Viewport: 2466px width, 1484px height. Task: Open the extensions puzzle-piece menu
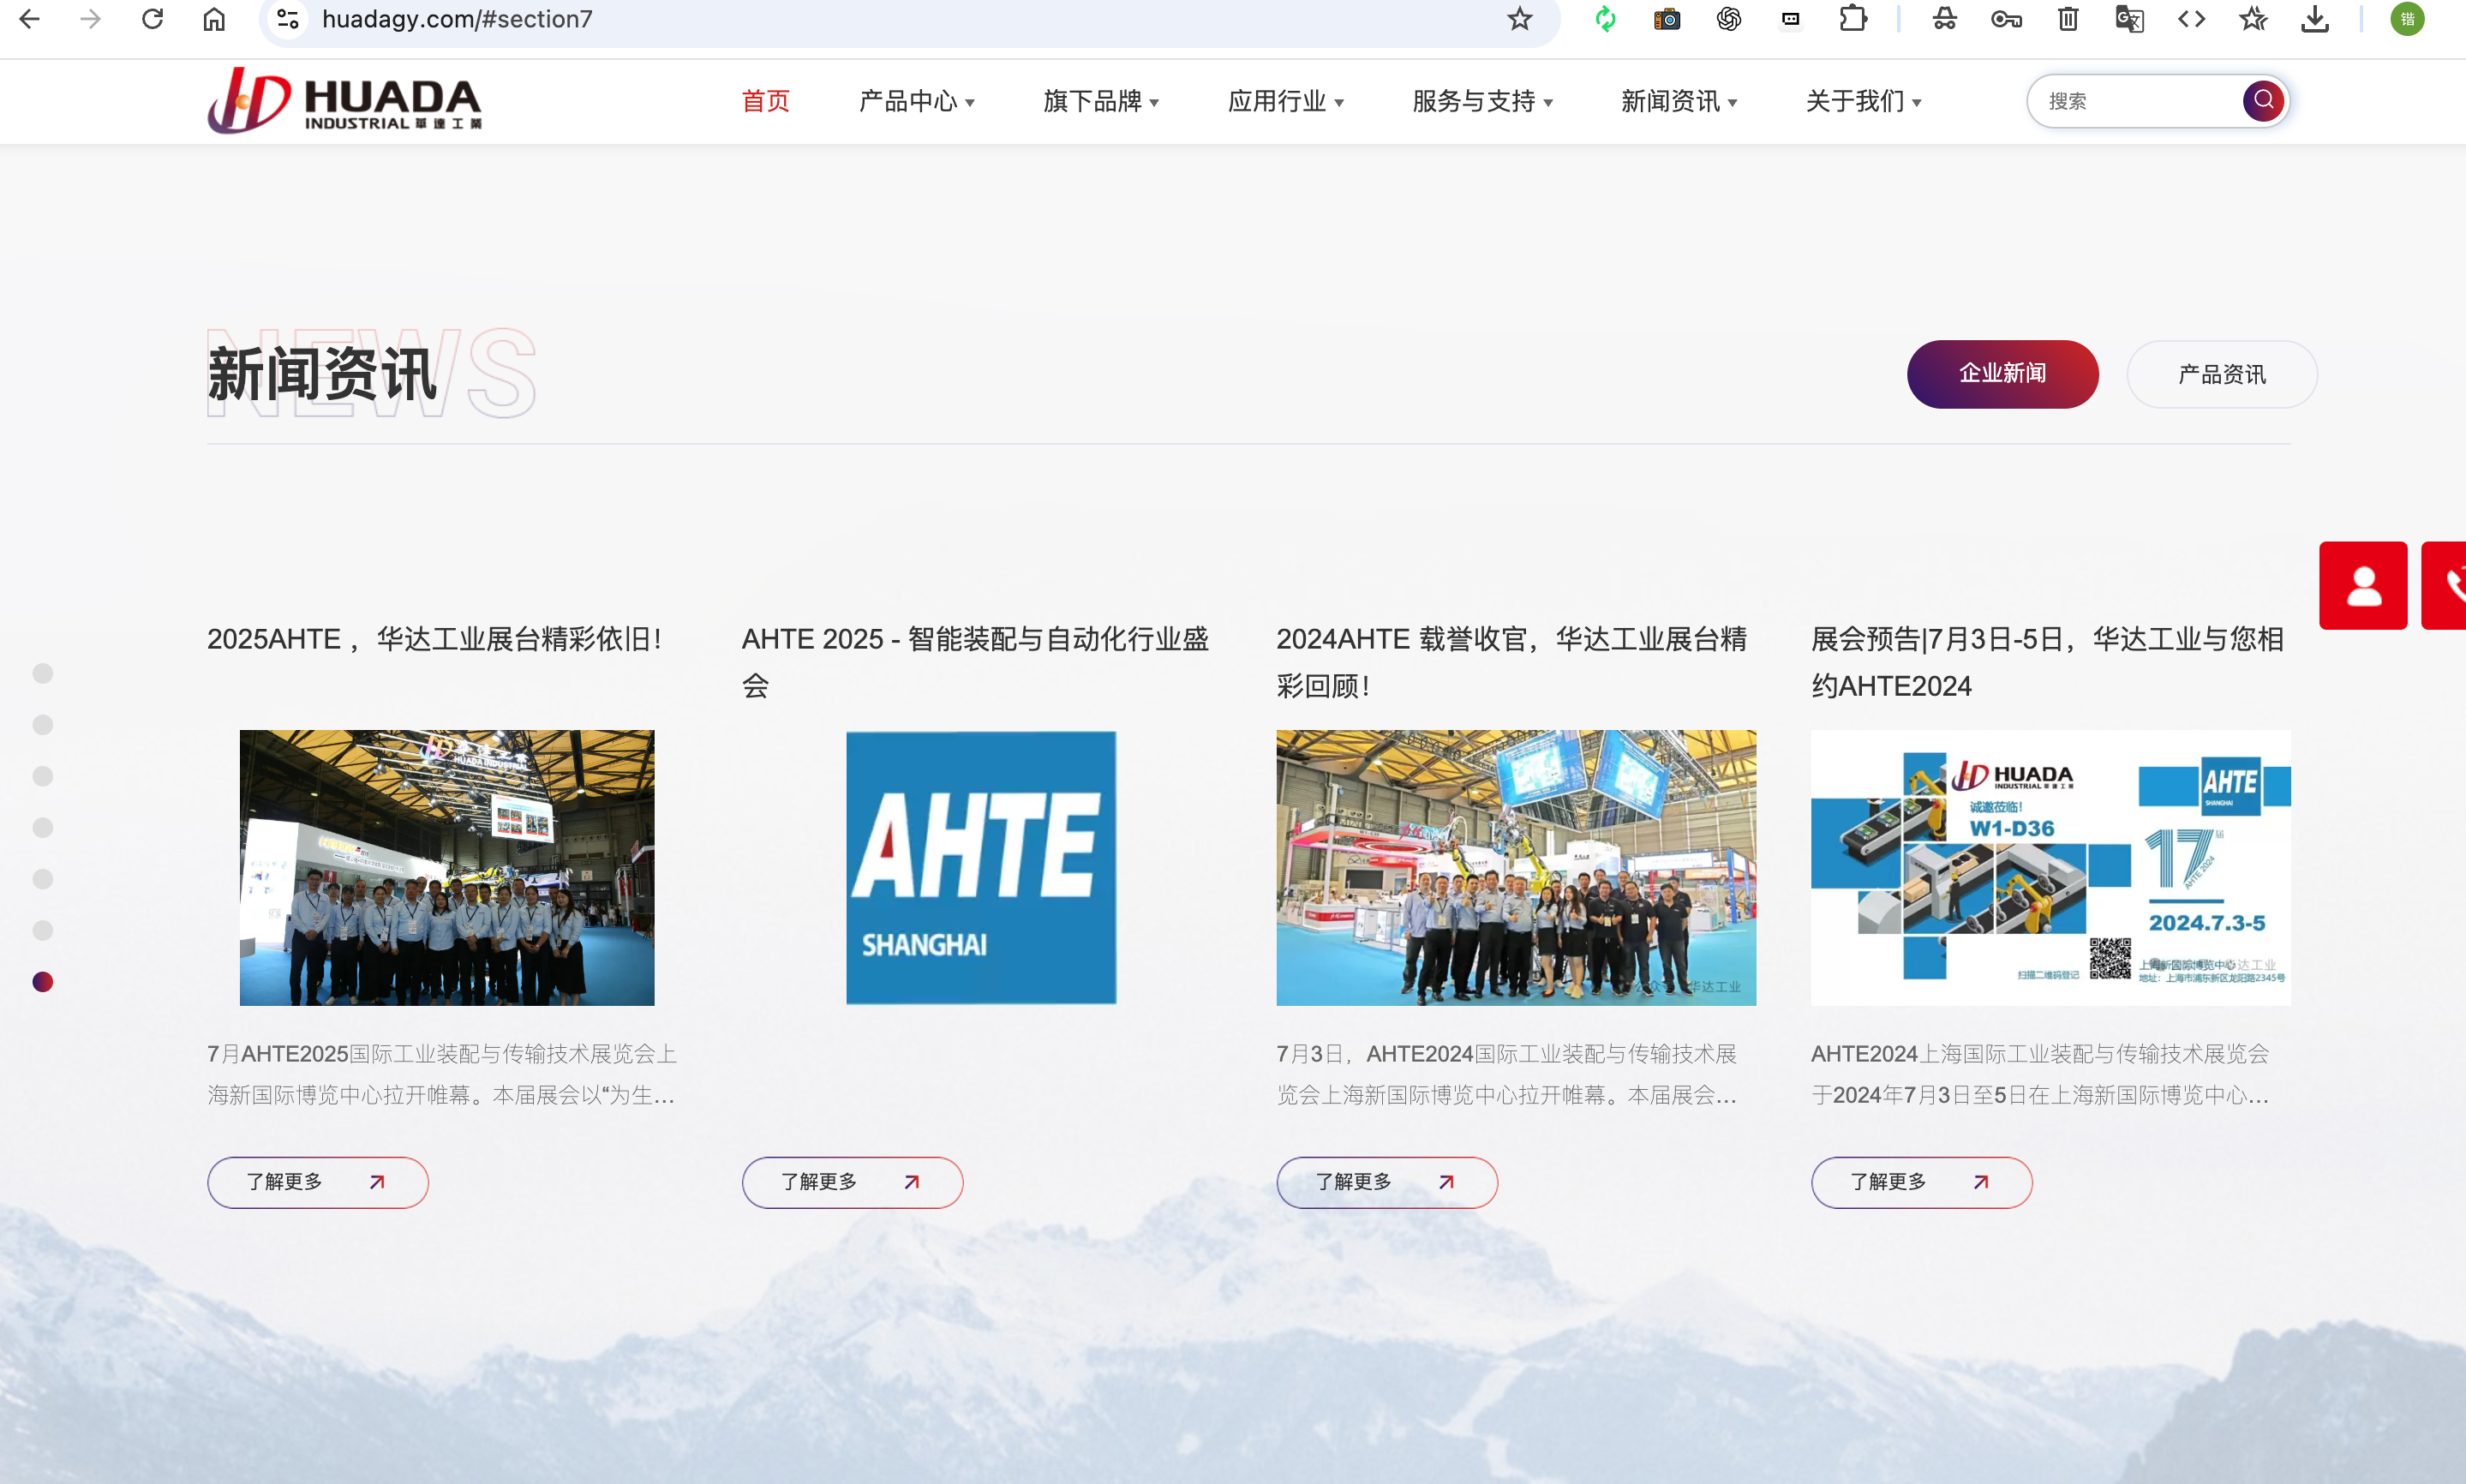(x=1853, y=19)
